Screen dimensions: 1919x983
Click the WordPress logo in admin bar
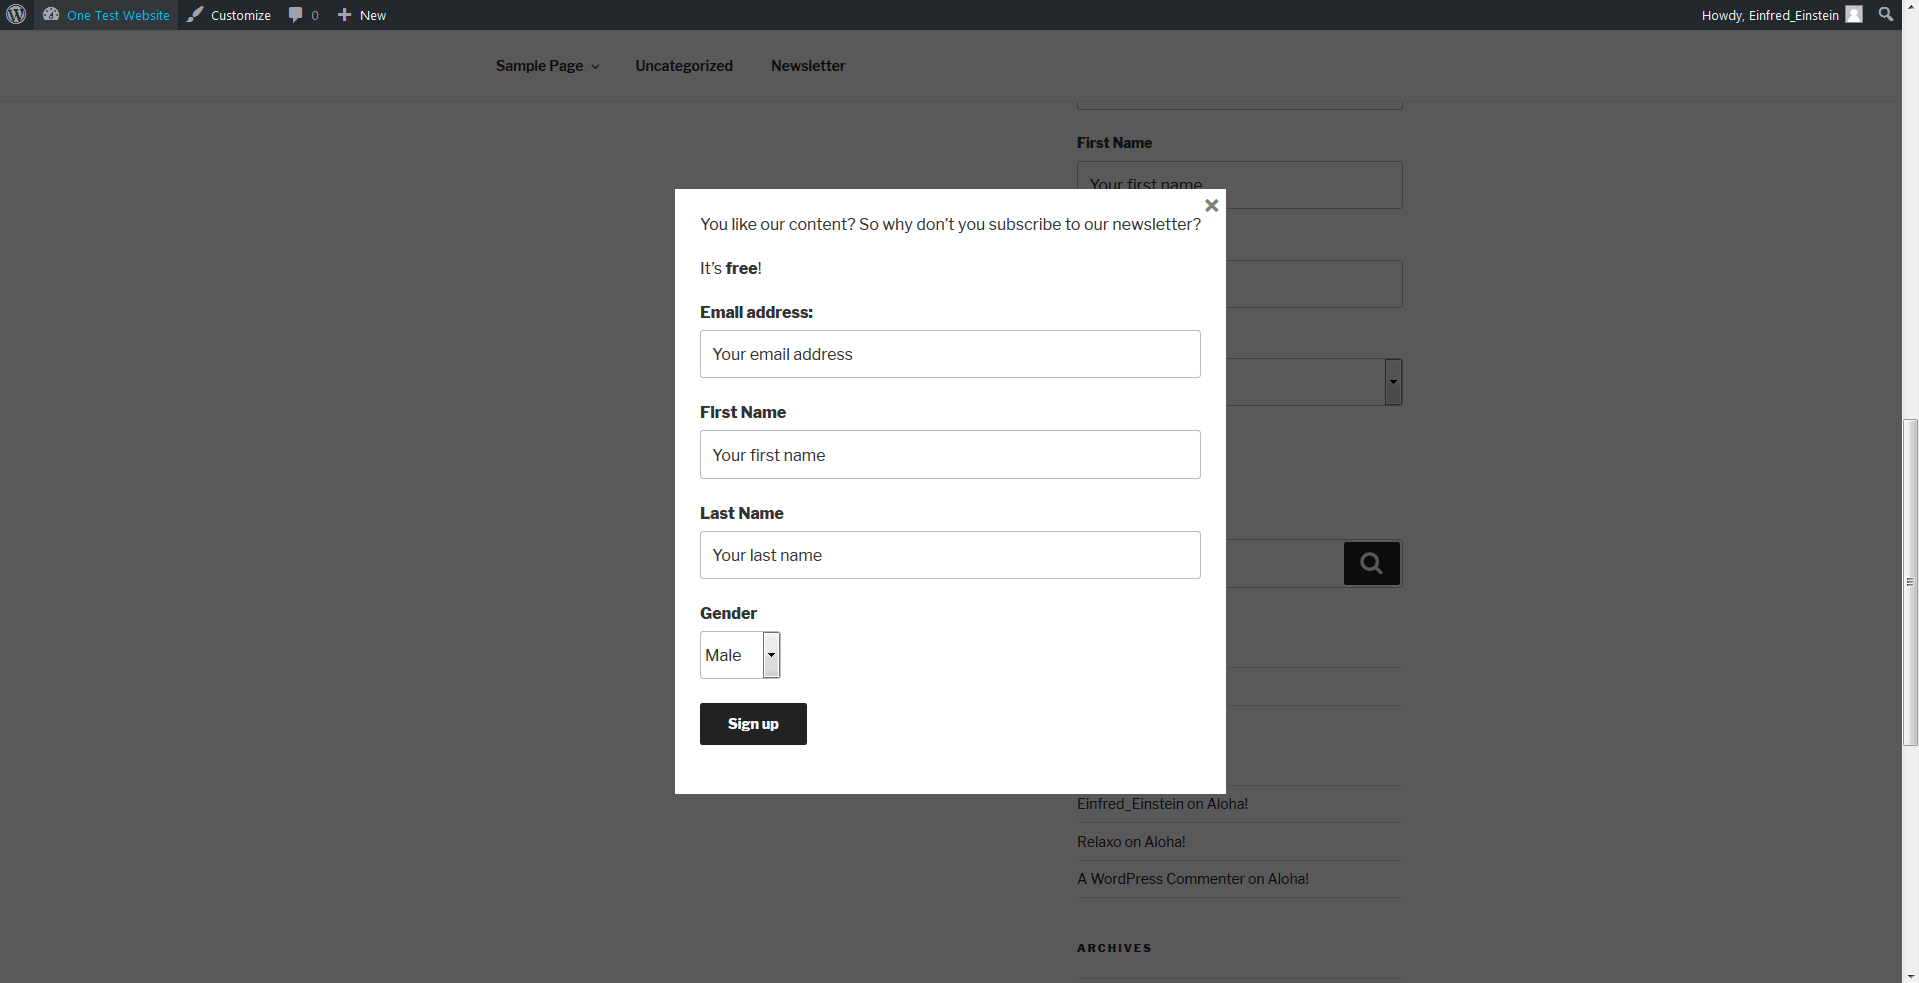coord(16,15)
